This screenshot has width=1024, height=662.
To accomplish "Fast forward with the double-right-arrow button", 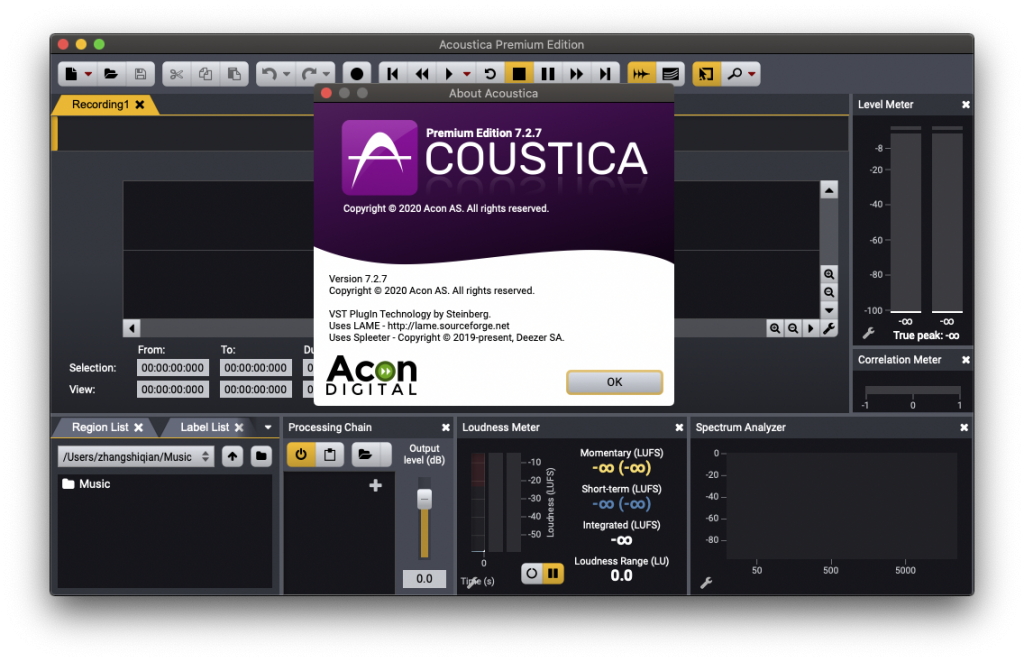I will click(577, 74).
